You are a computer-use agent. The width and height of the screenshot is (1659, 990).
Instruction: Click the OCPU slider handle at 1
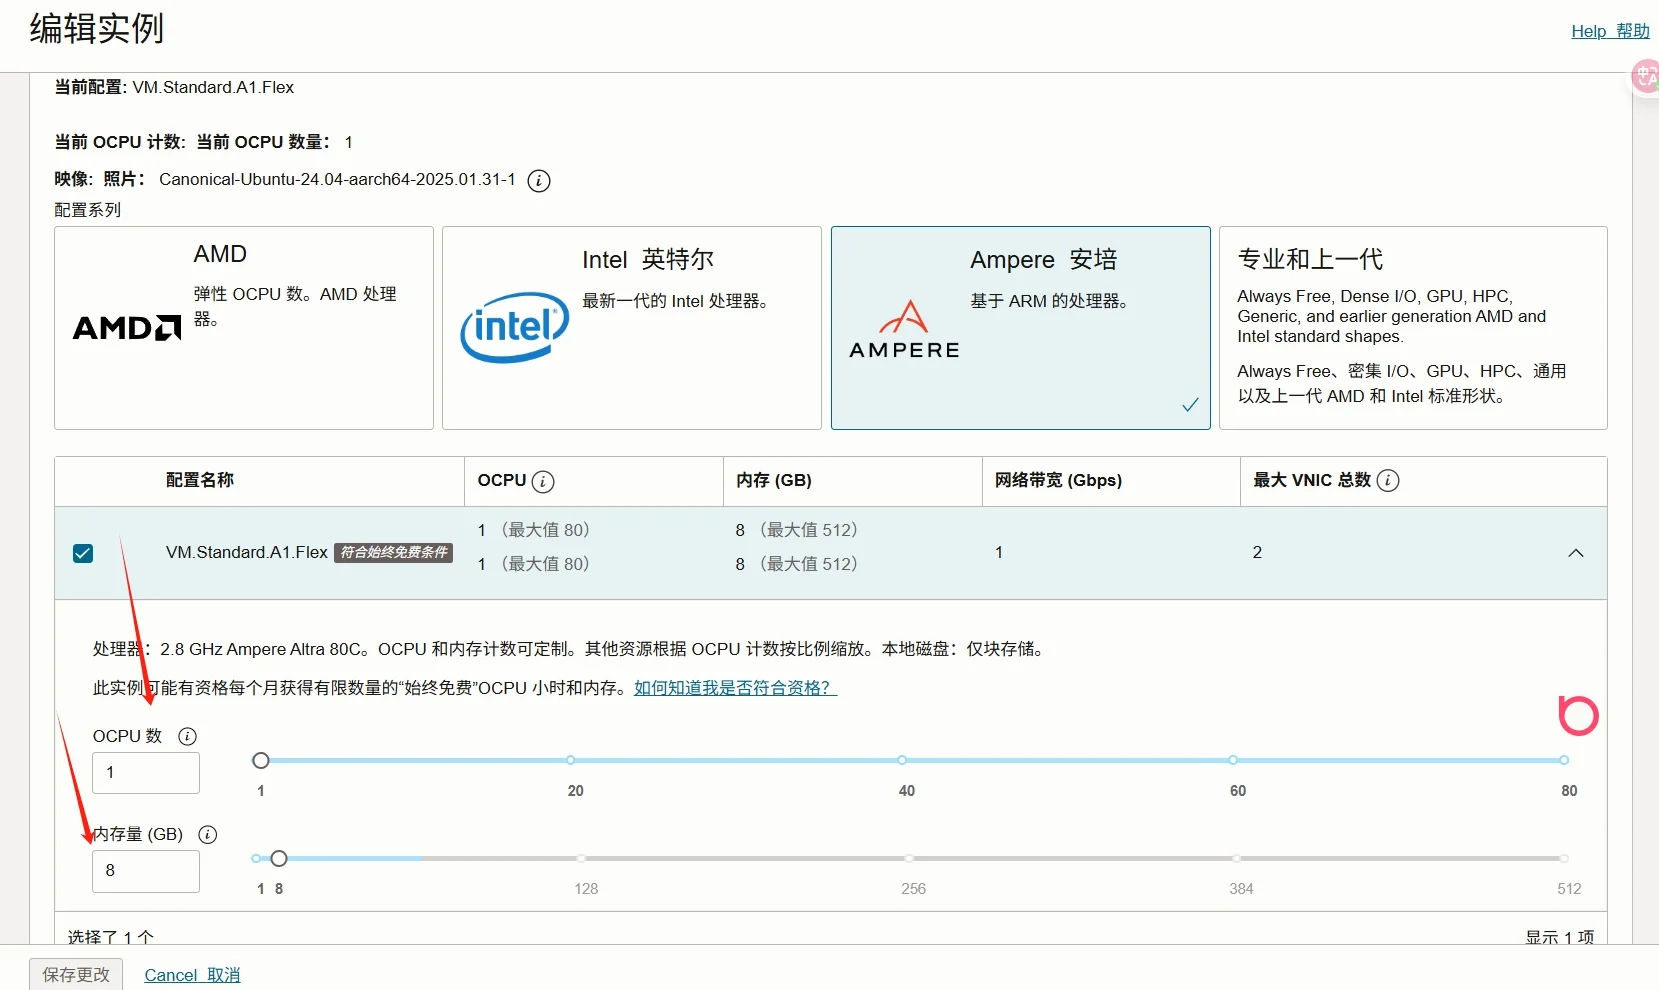(261, 761)
